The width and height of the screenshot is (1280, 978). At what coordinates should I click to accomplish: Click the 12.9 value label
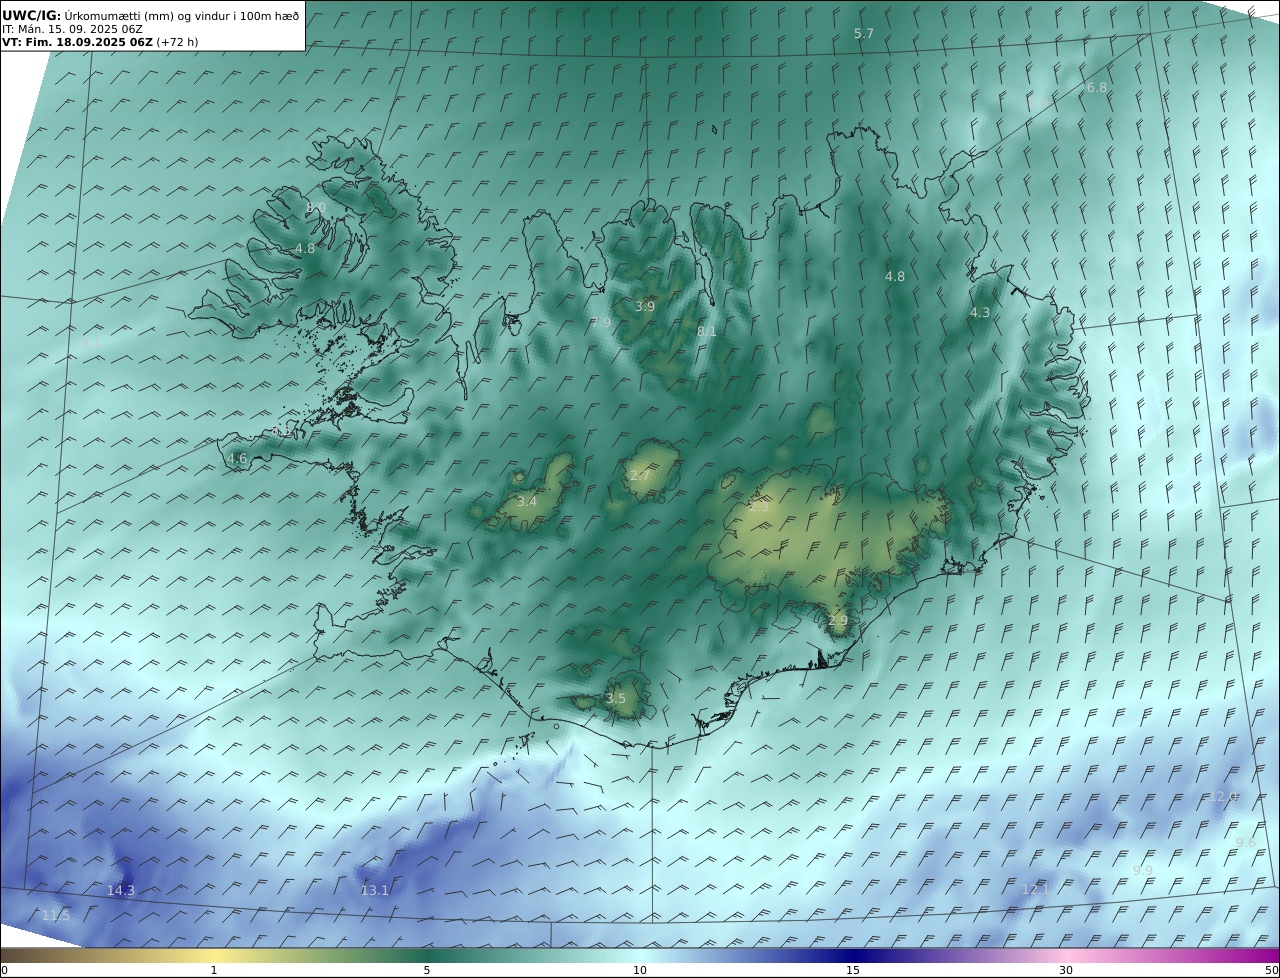pyautogui.click(x=1224, y=797)
